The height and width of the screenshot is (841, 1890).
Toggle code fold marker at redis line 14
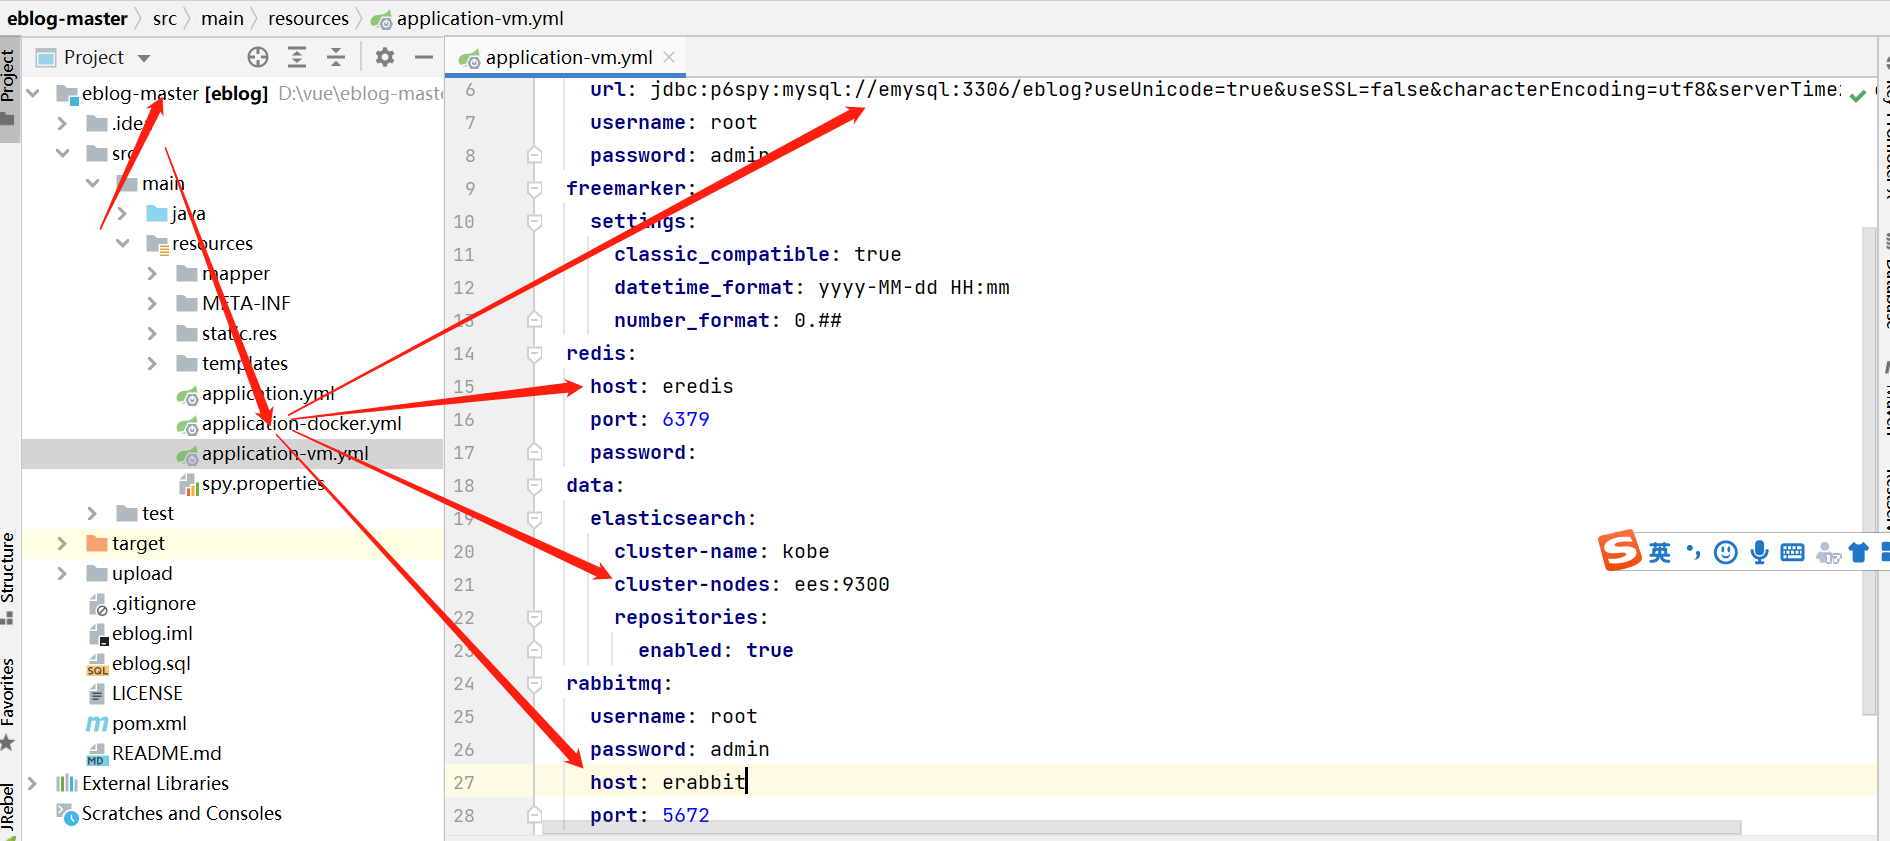click(x=535, y=354)
